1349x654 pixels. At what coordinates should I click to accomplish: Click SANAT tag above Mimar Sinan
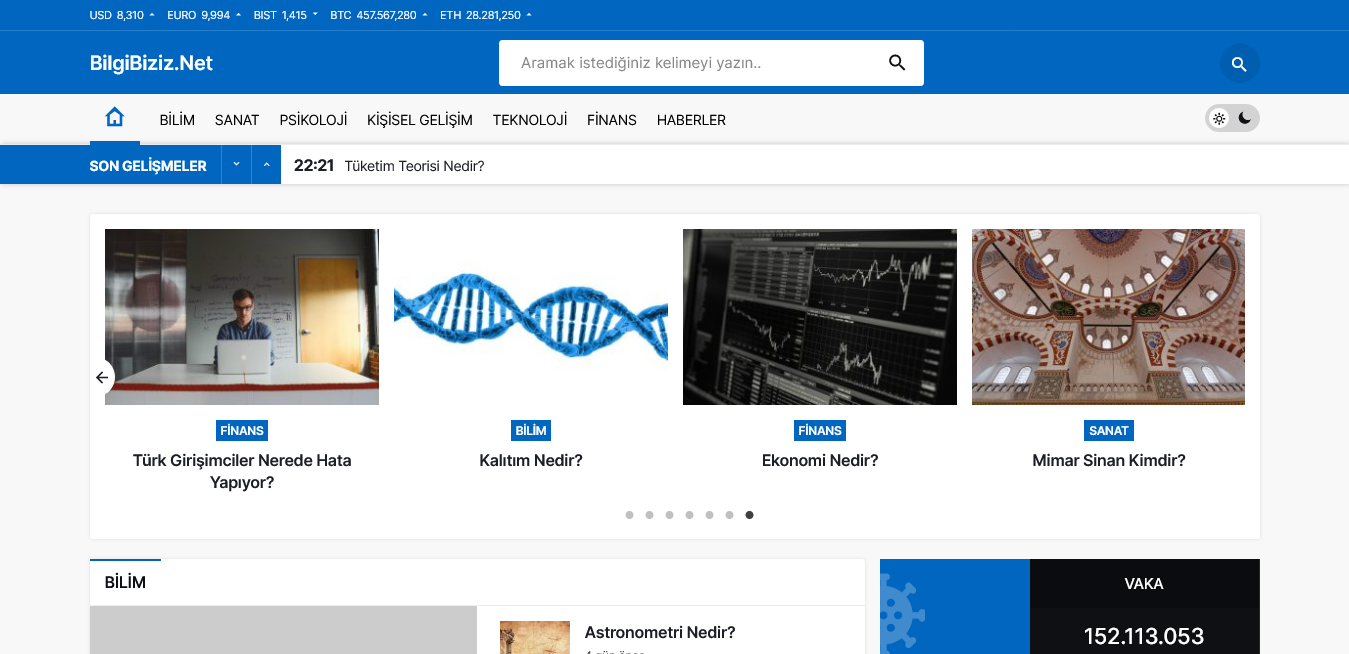click(x=1109, y=430)
